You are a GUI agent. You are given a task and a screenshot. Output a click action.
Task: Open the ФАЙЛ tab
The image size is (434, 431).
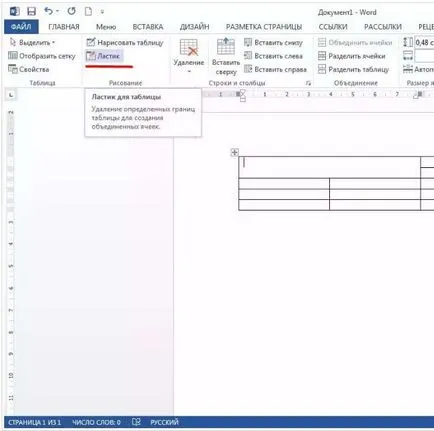21,27
